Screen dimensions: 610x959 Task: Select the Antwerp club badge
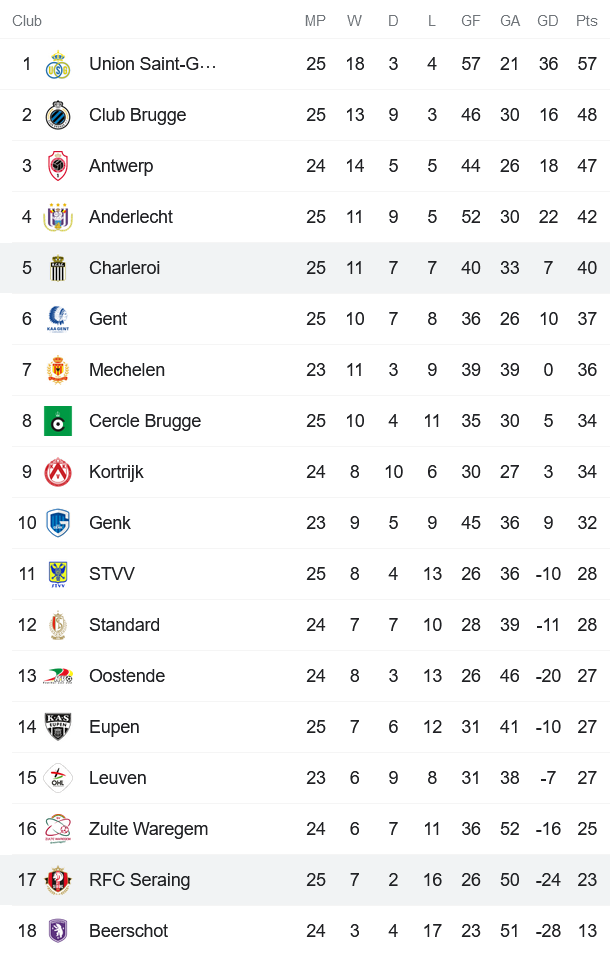(x=58, y=165)
